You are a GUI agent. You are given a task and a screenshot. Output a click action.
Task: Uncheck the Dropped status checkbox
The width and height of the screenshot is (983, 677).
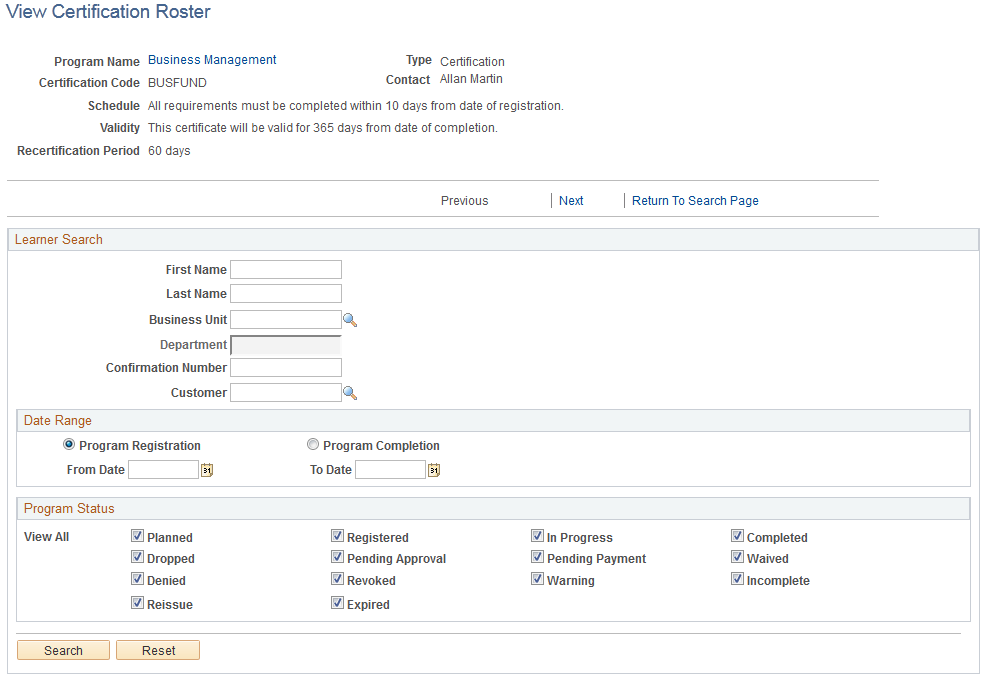tap(137, 557)
